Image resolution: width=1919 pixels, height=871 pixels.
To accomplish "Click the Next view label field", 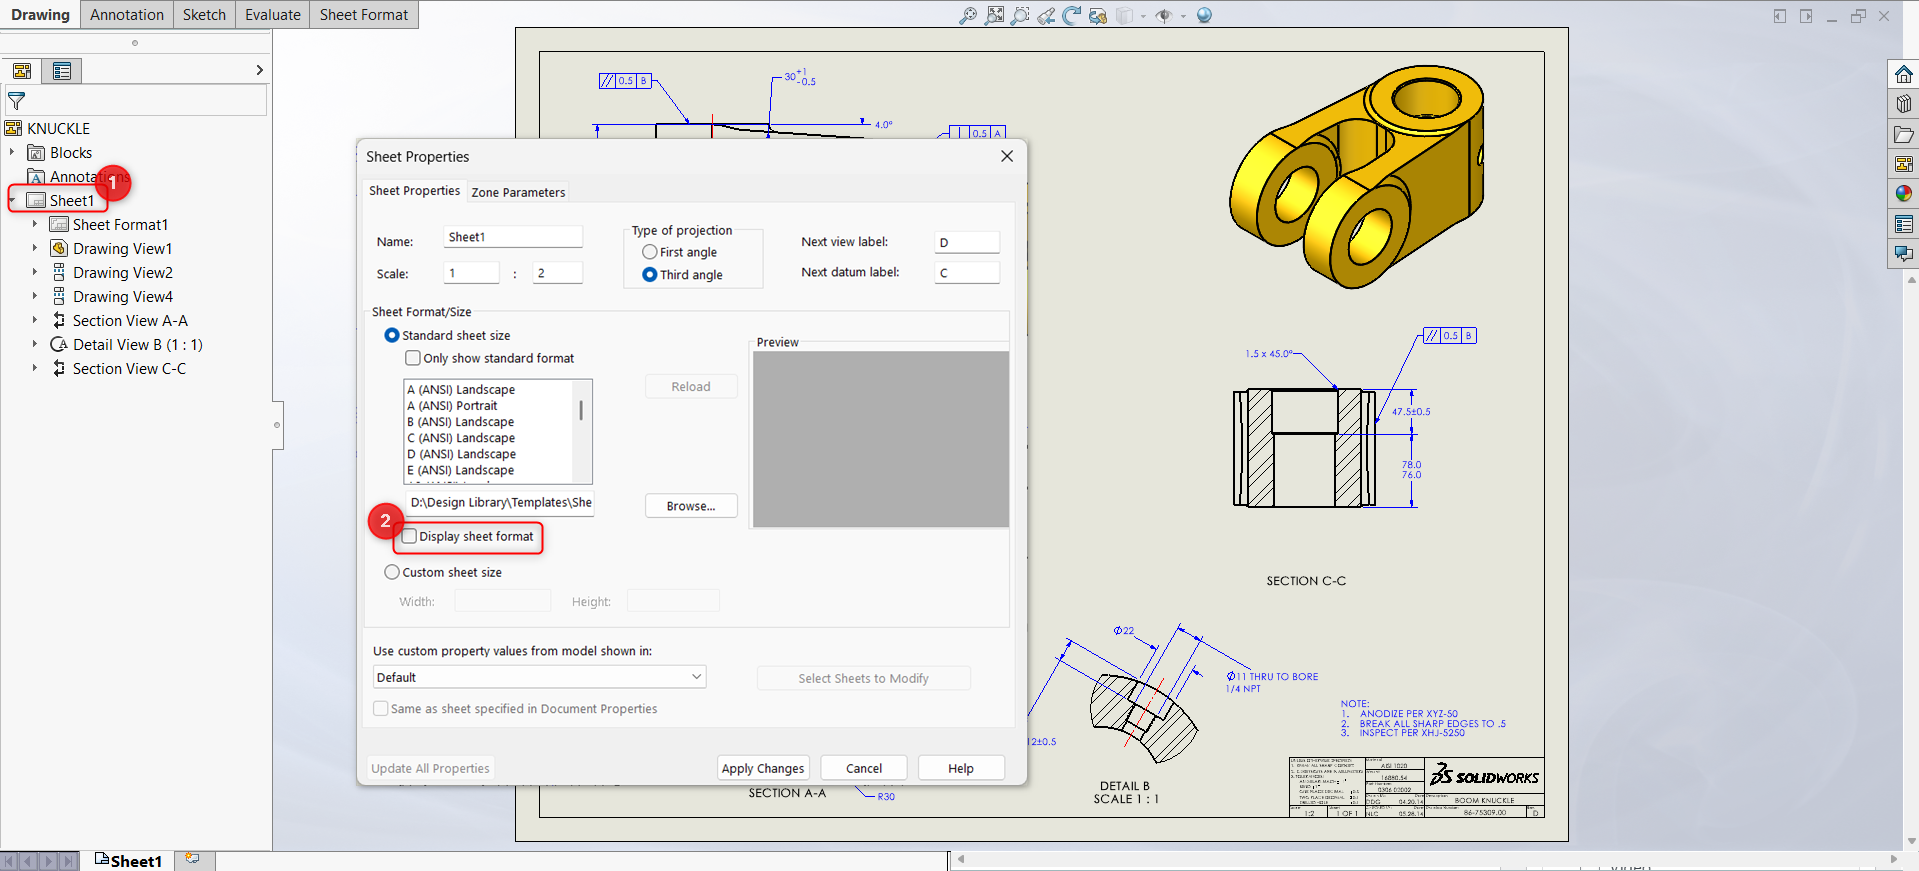I will click(x=967, y=242).
